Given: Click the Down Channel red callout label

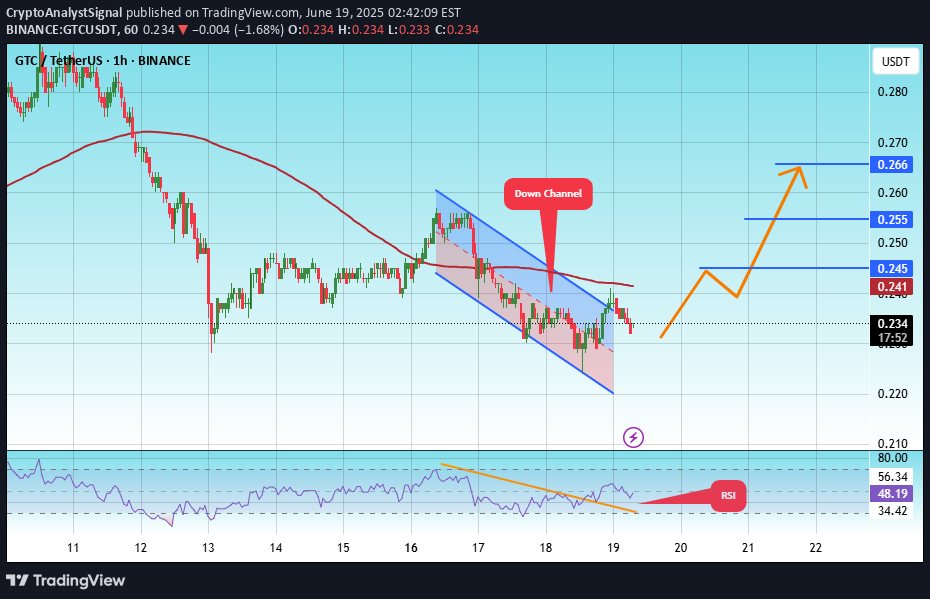Looking at the screenshot, I should click(548, 193).
